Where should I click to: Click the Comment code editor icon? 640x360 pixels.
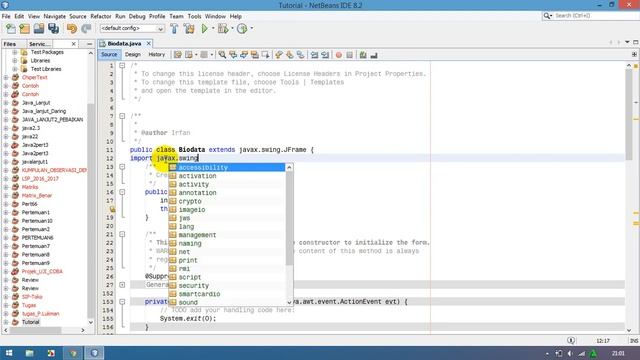point(363,55)
